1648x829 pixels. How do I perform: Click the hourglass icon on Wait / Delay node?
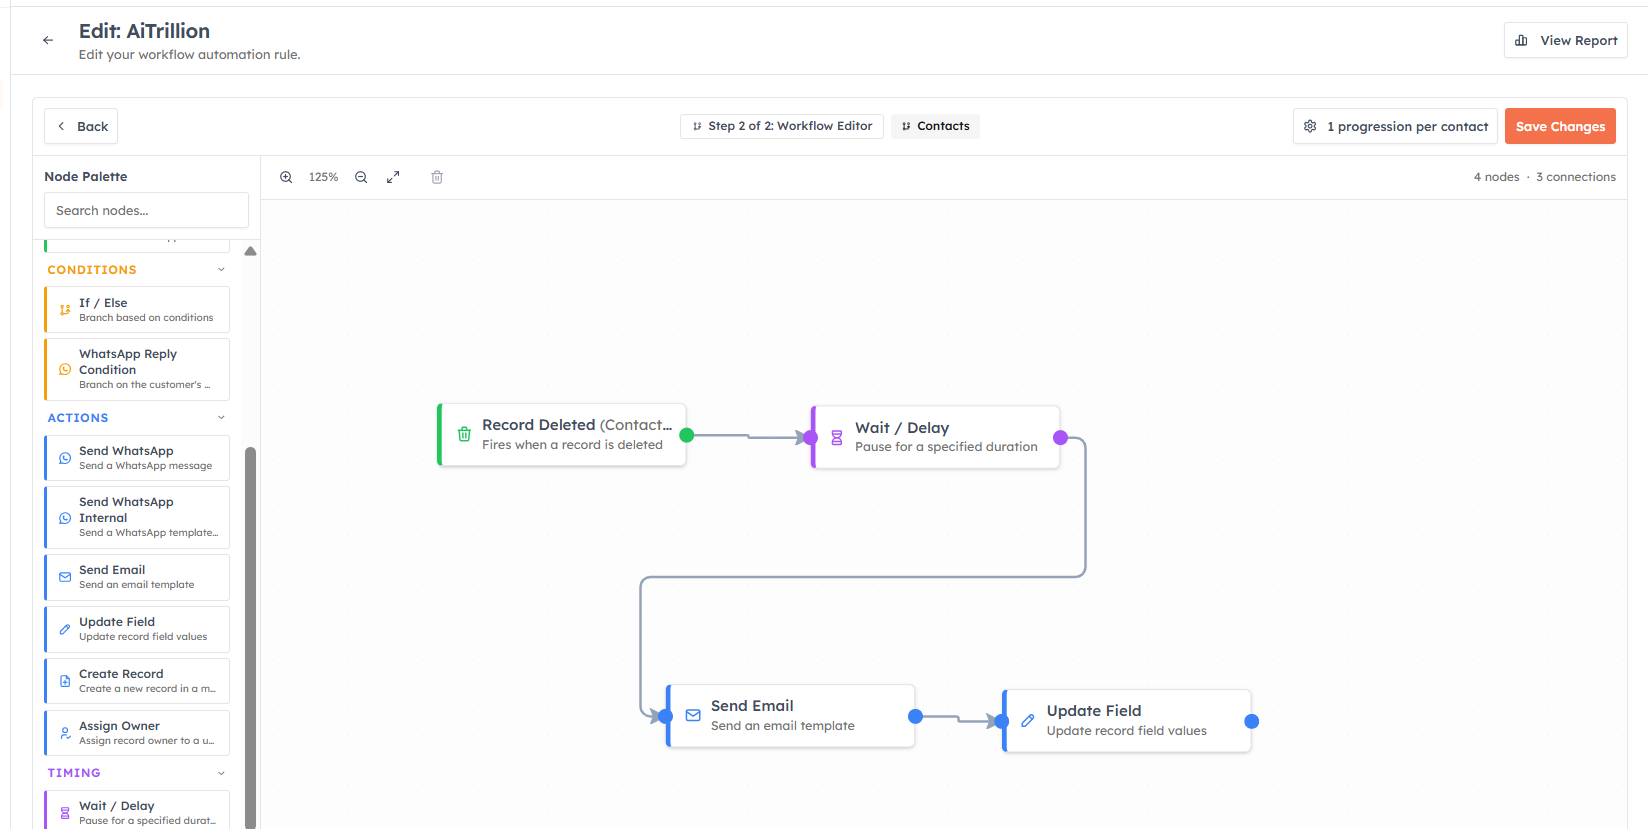pyautogui.click(x=837, y=437)
